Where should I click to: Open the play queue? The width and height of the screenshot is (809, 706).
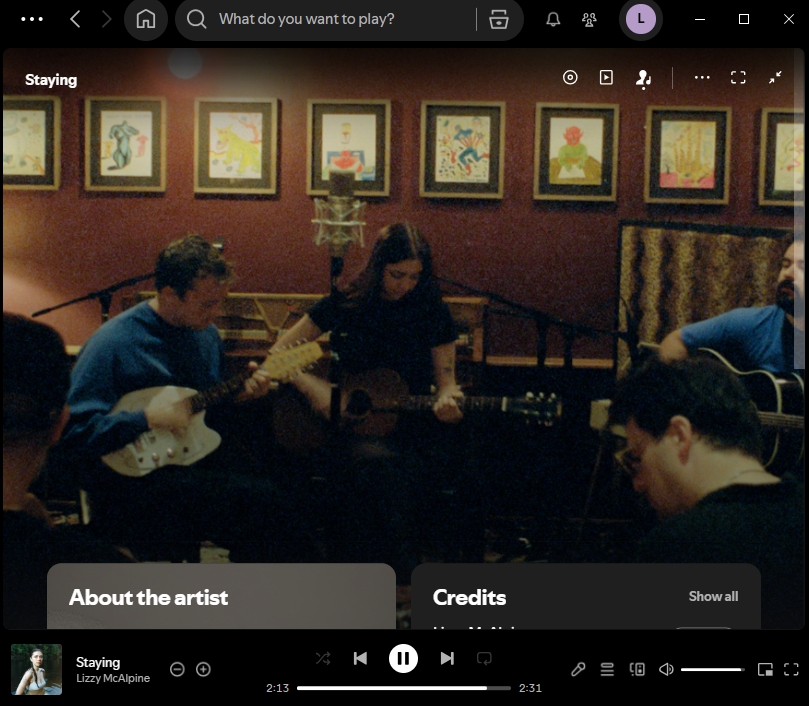pyautogui.click(x=607, y=669)
